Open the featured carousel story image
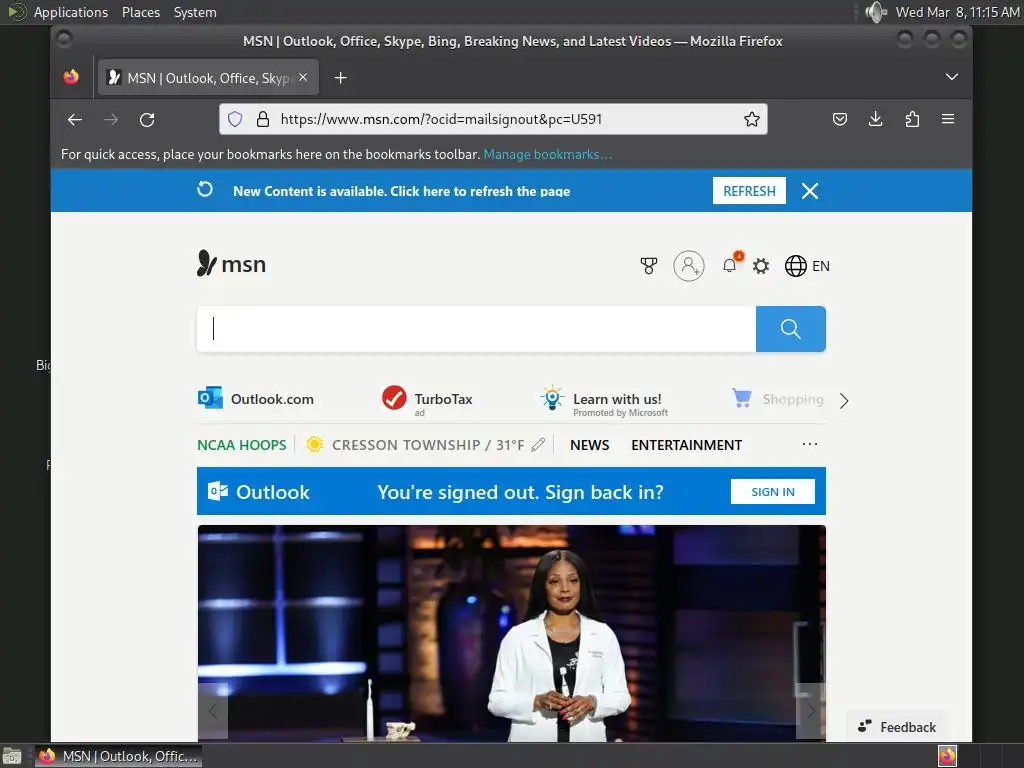 (511, 632)
